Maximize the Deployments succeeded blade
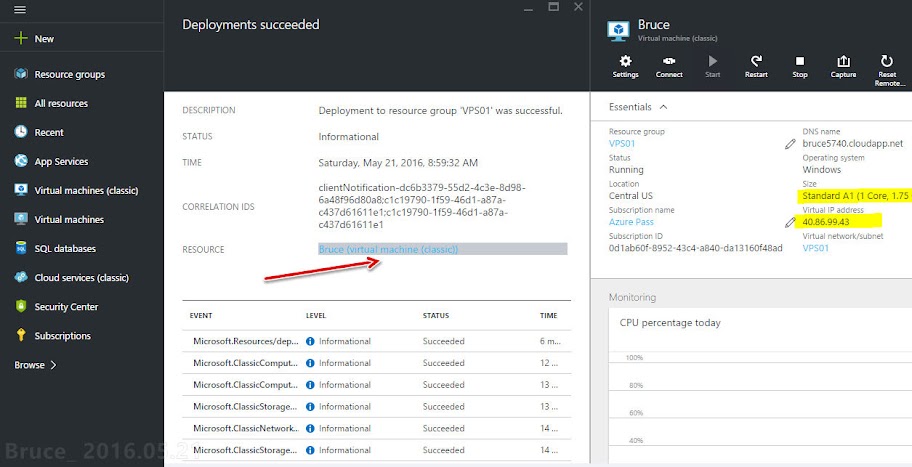 pos(554,7)
